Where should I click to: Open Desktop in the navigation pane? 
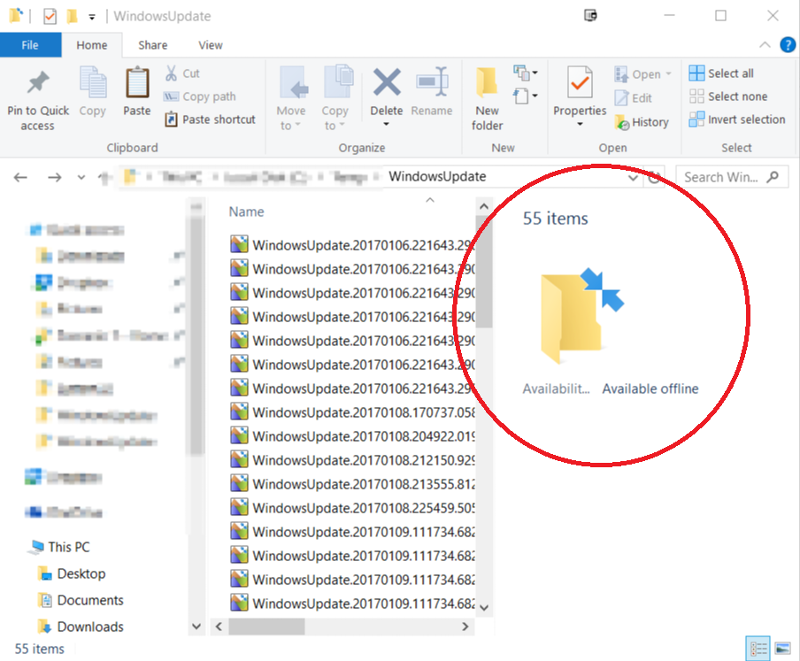click(71, 573)
